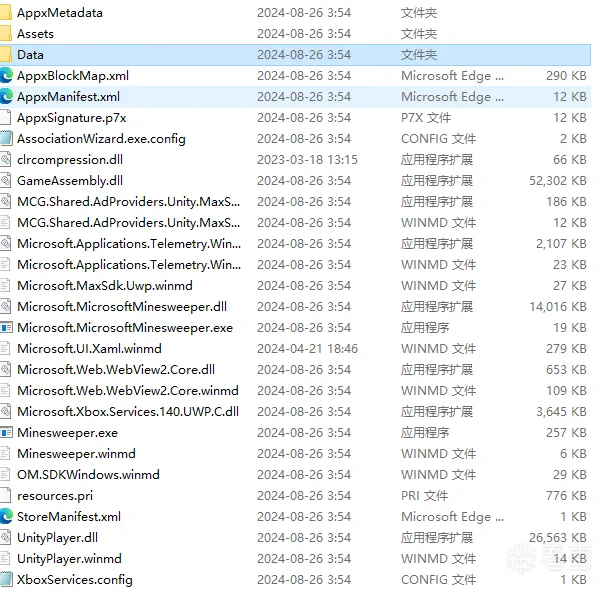The width and height of the screenshot is (611, 594).
Task: Click the file icon of UnityPlayer.winmd
Action: pos(5,559)
